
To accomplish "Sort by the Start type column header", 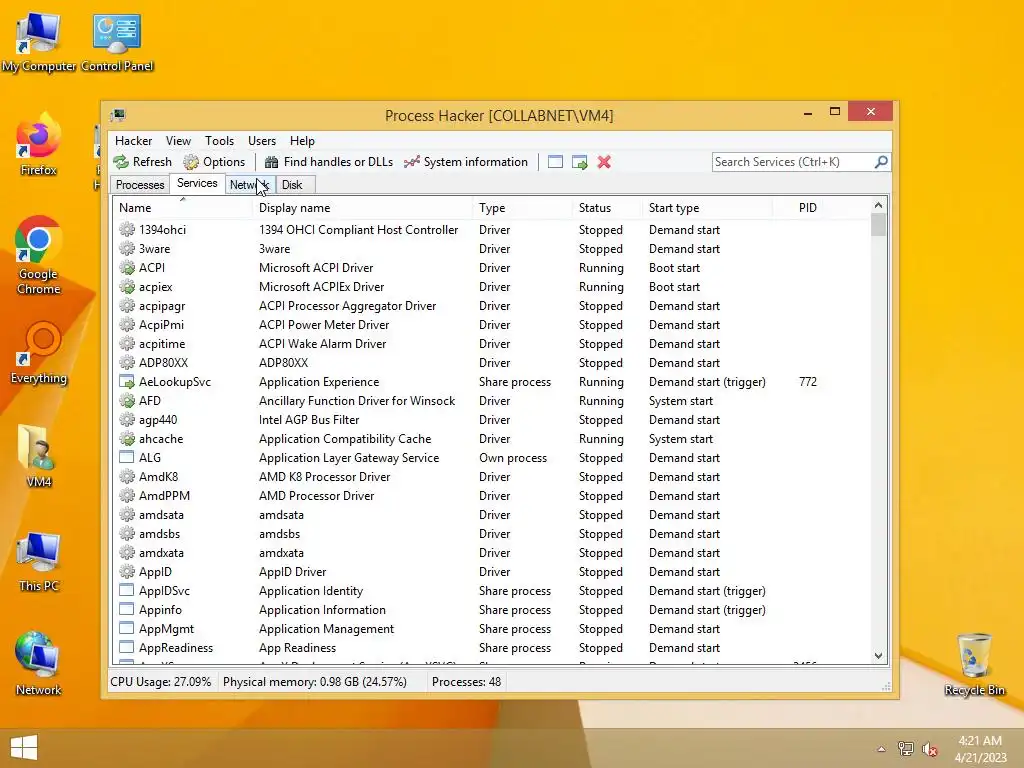I will tap(707, 208).
